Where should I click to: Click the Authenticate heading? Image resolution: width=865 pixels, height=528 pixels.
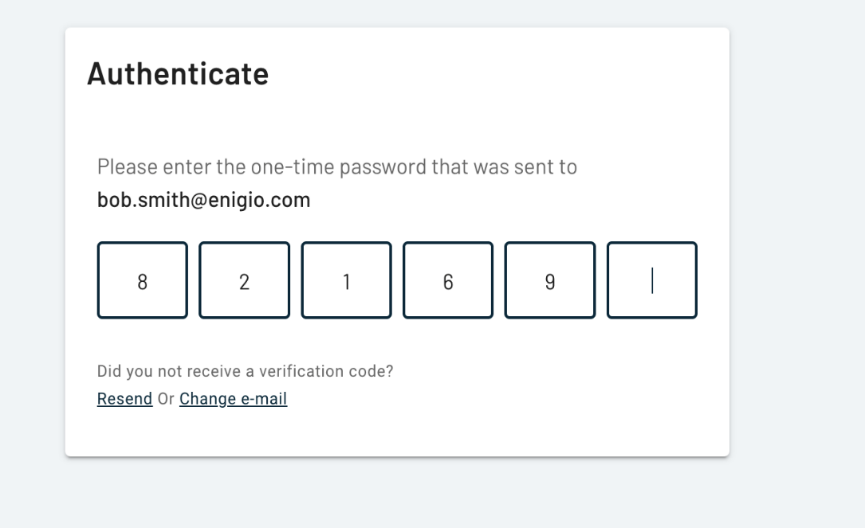pyautogui.click(x=178, y=74)
